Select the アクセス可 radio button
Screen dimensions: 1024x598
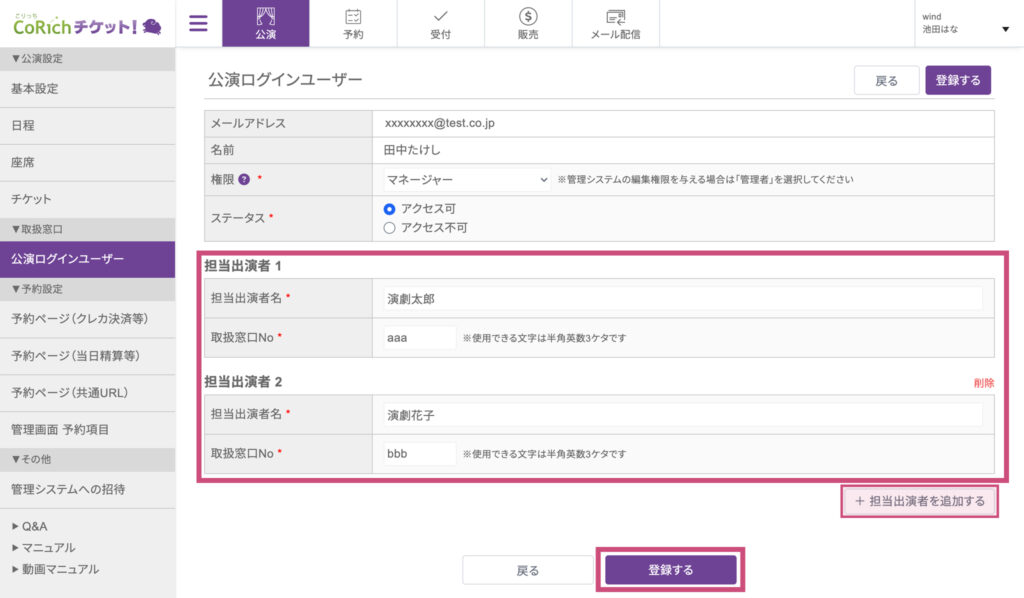tap(390, 209)
